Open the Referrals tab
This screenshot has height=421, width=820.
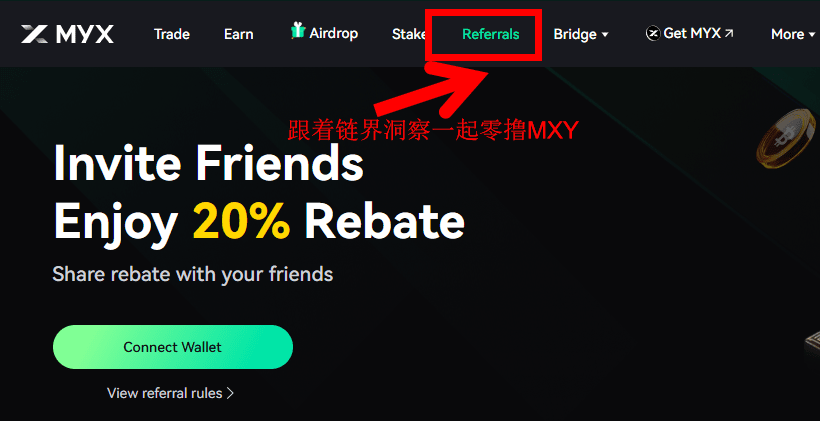coord(491,35)
